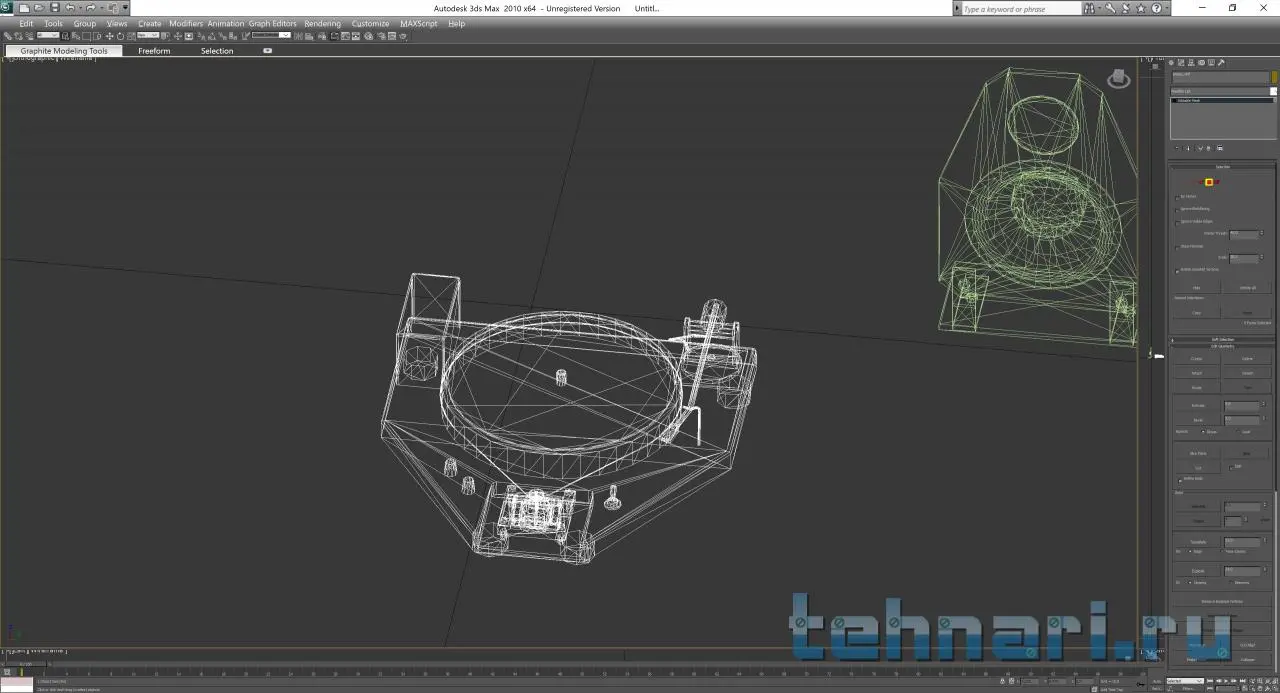Click the Open File folder icon
Screen dimensions: 1280x693
click(x=39, y=8)
